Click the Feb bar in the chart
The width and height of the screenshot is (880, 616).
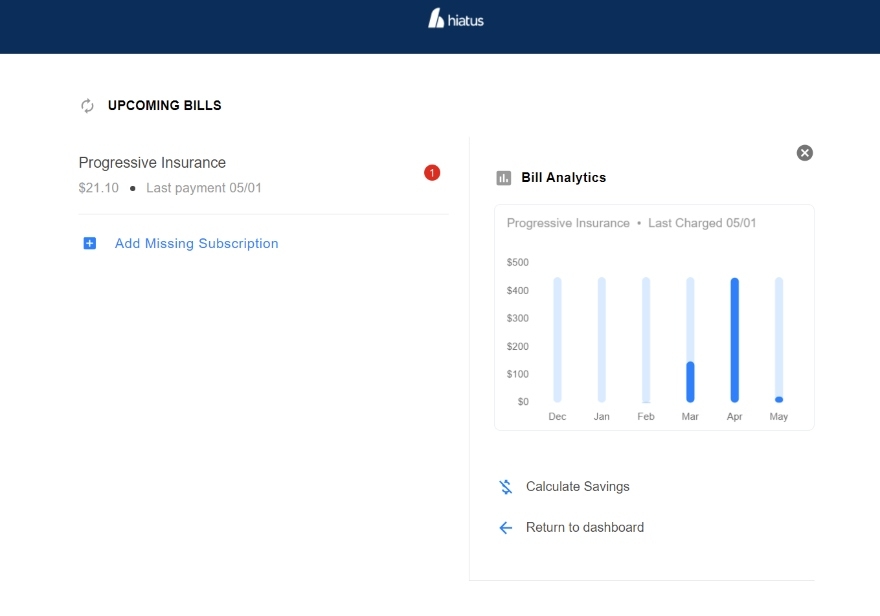coord(646,339)
